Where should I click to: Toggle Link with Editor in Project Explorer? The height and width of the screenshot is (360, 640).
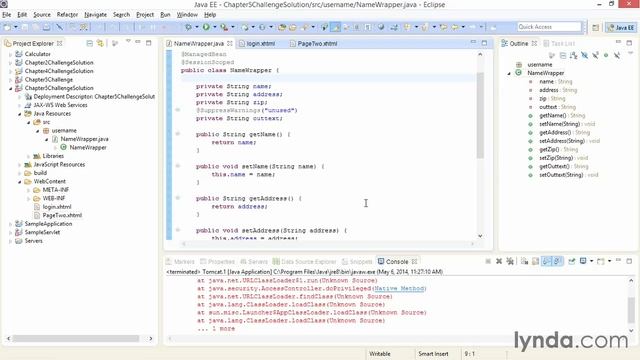pyautogui.click(x=100, y=43)
